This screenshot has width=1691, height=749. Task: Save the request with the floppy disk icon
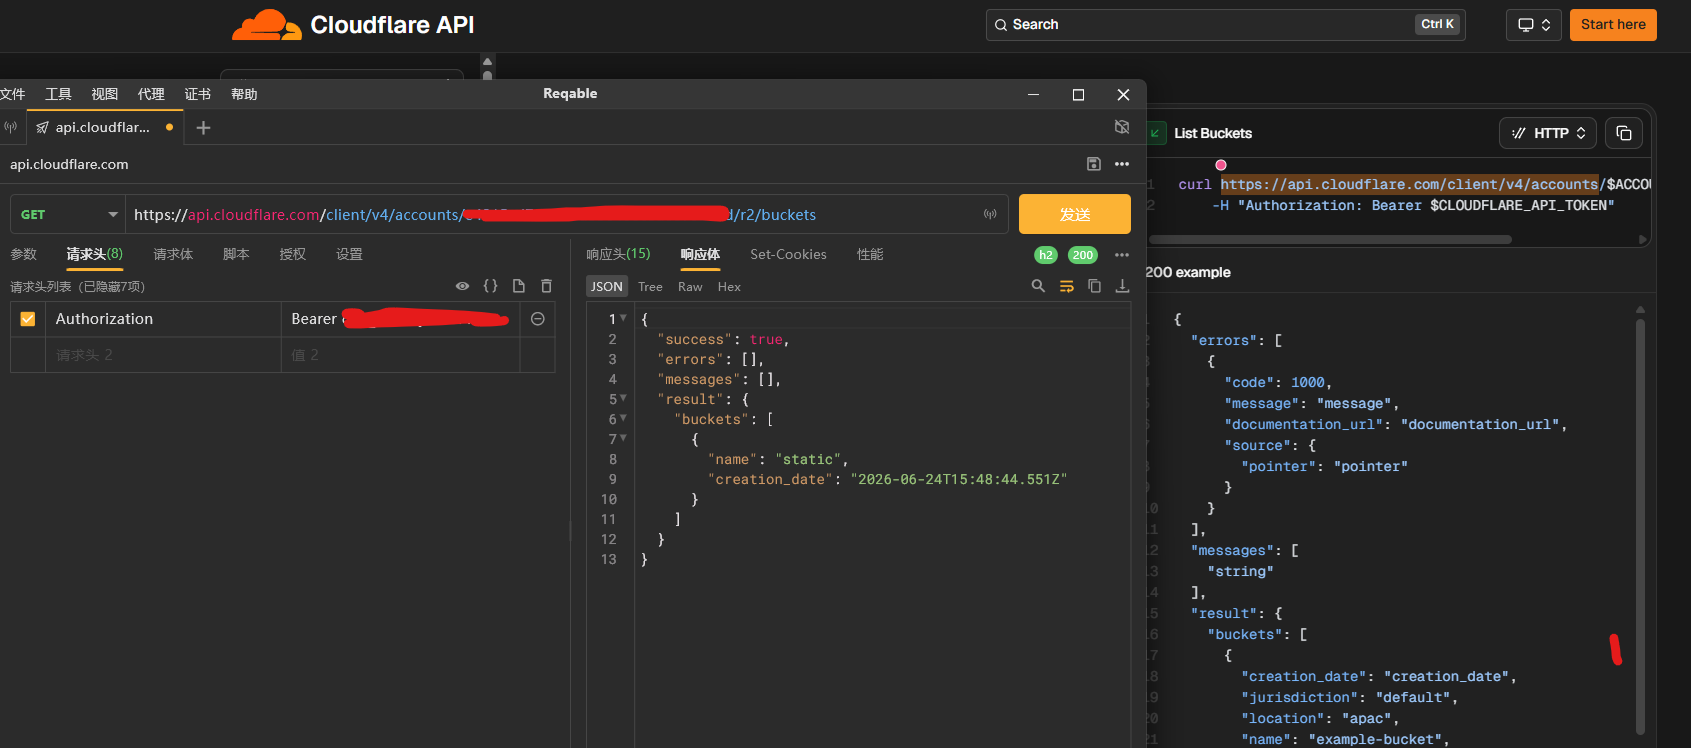coord(1093,164)
